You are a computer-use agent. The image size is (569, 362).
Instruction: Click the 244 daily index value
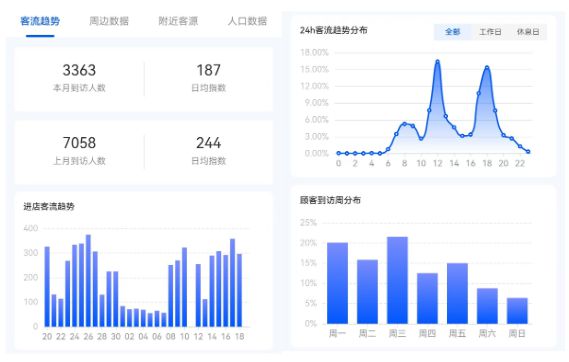click(209, 143)
